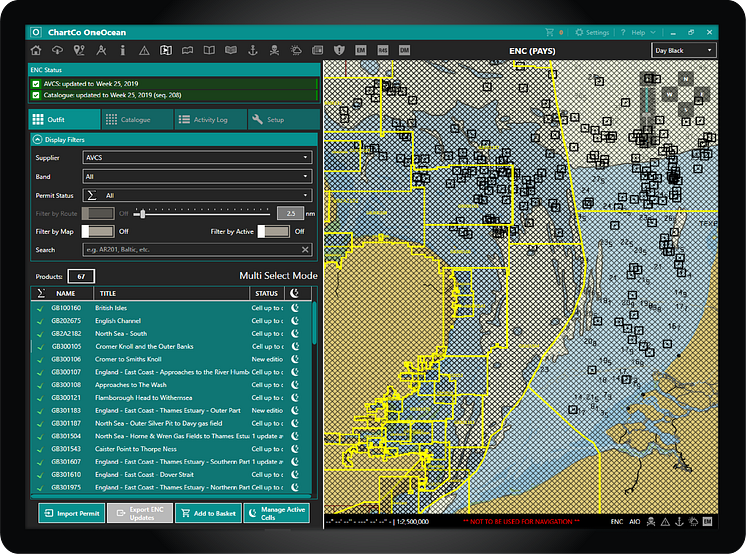The width and height of the screenshot is (746, 554).
Task: Open the weather cloud-sun toolbar icon
Action: [296, 50]
